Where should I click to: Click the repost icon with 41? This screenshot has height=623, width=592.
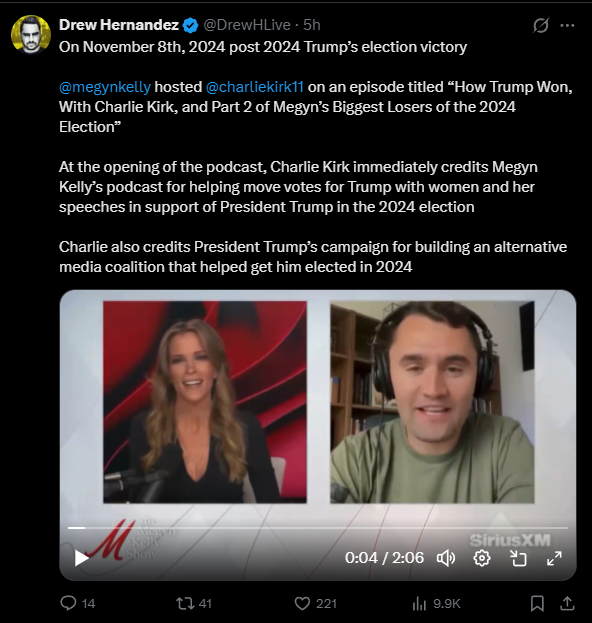click(185, 604)
